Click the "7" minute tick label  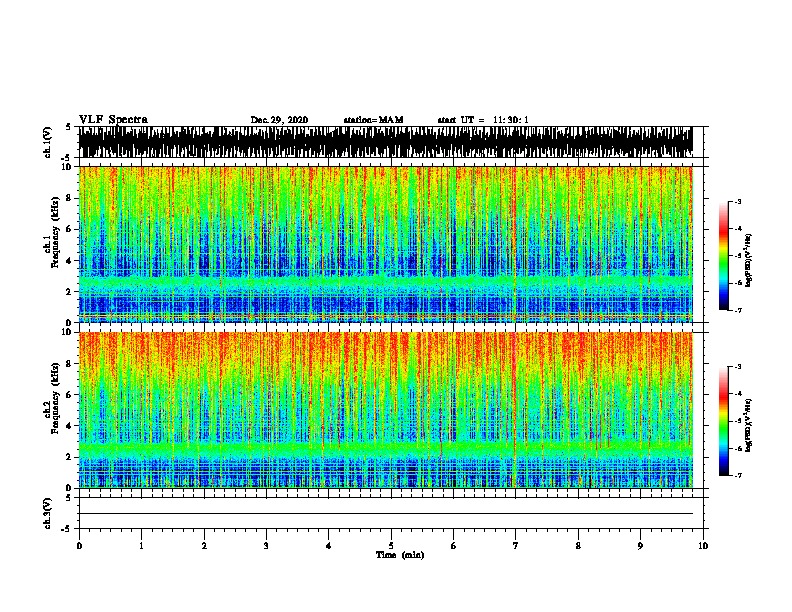point(516,546)
